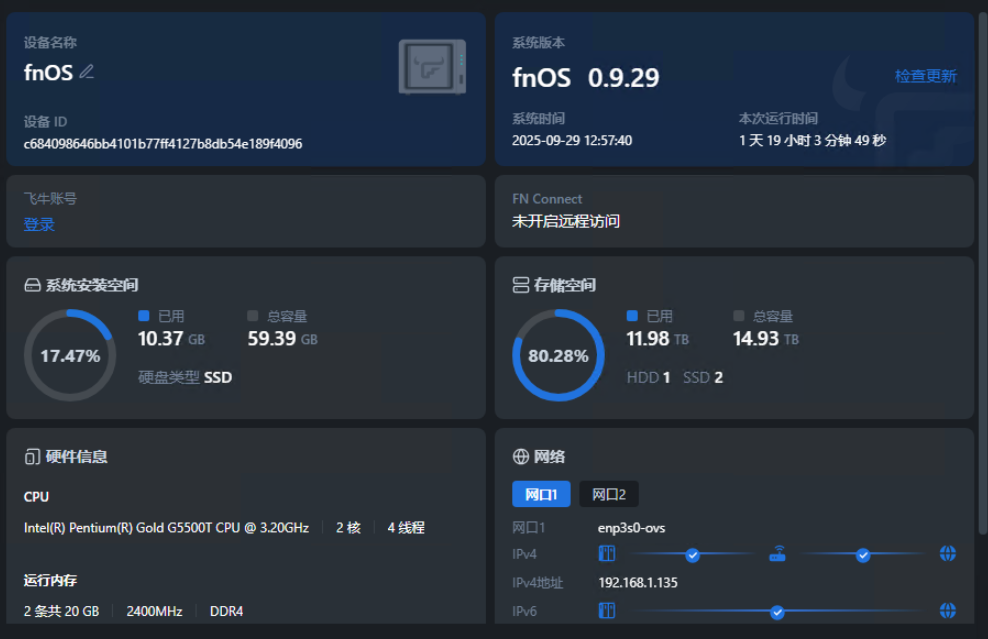Click 未开启远程访问 under FN Connect
The image size is (988, 639).
(x=566, y=221)
